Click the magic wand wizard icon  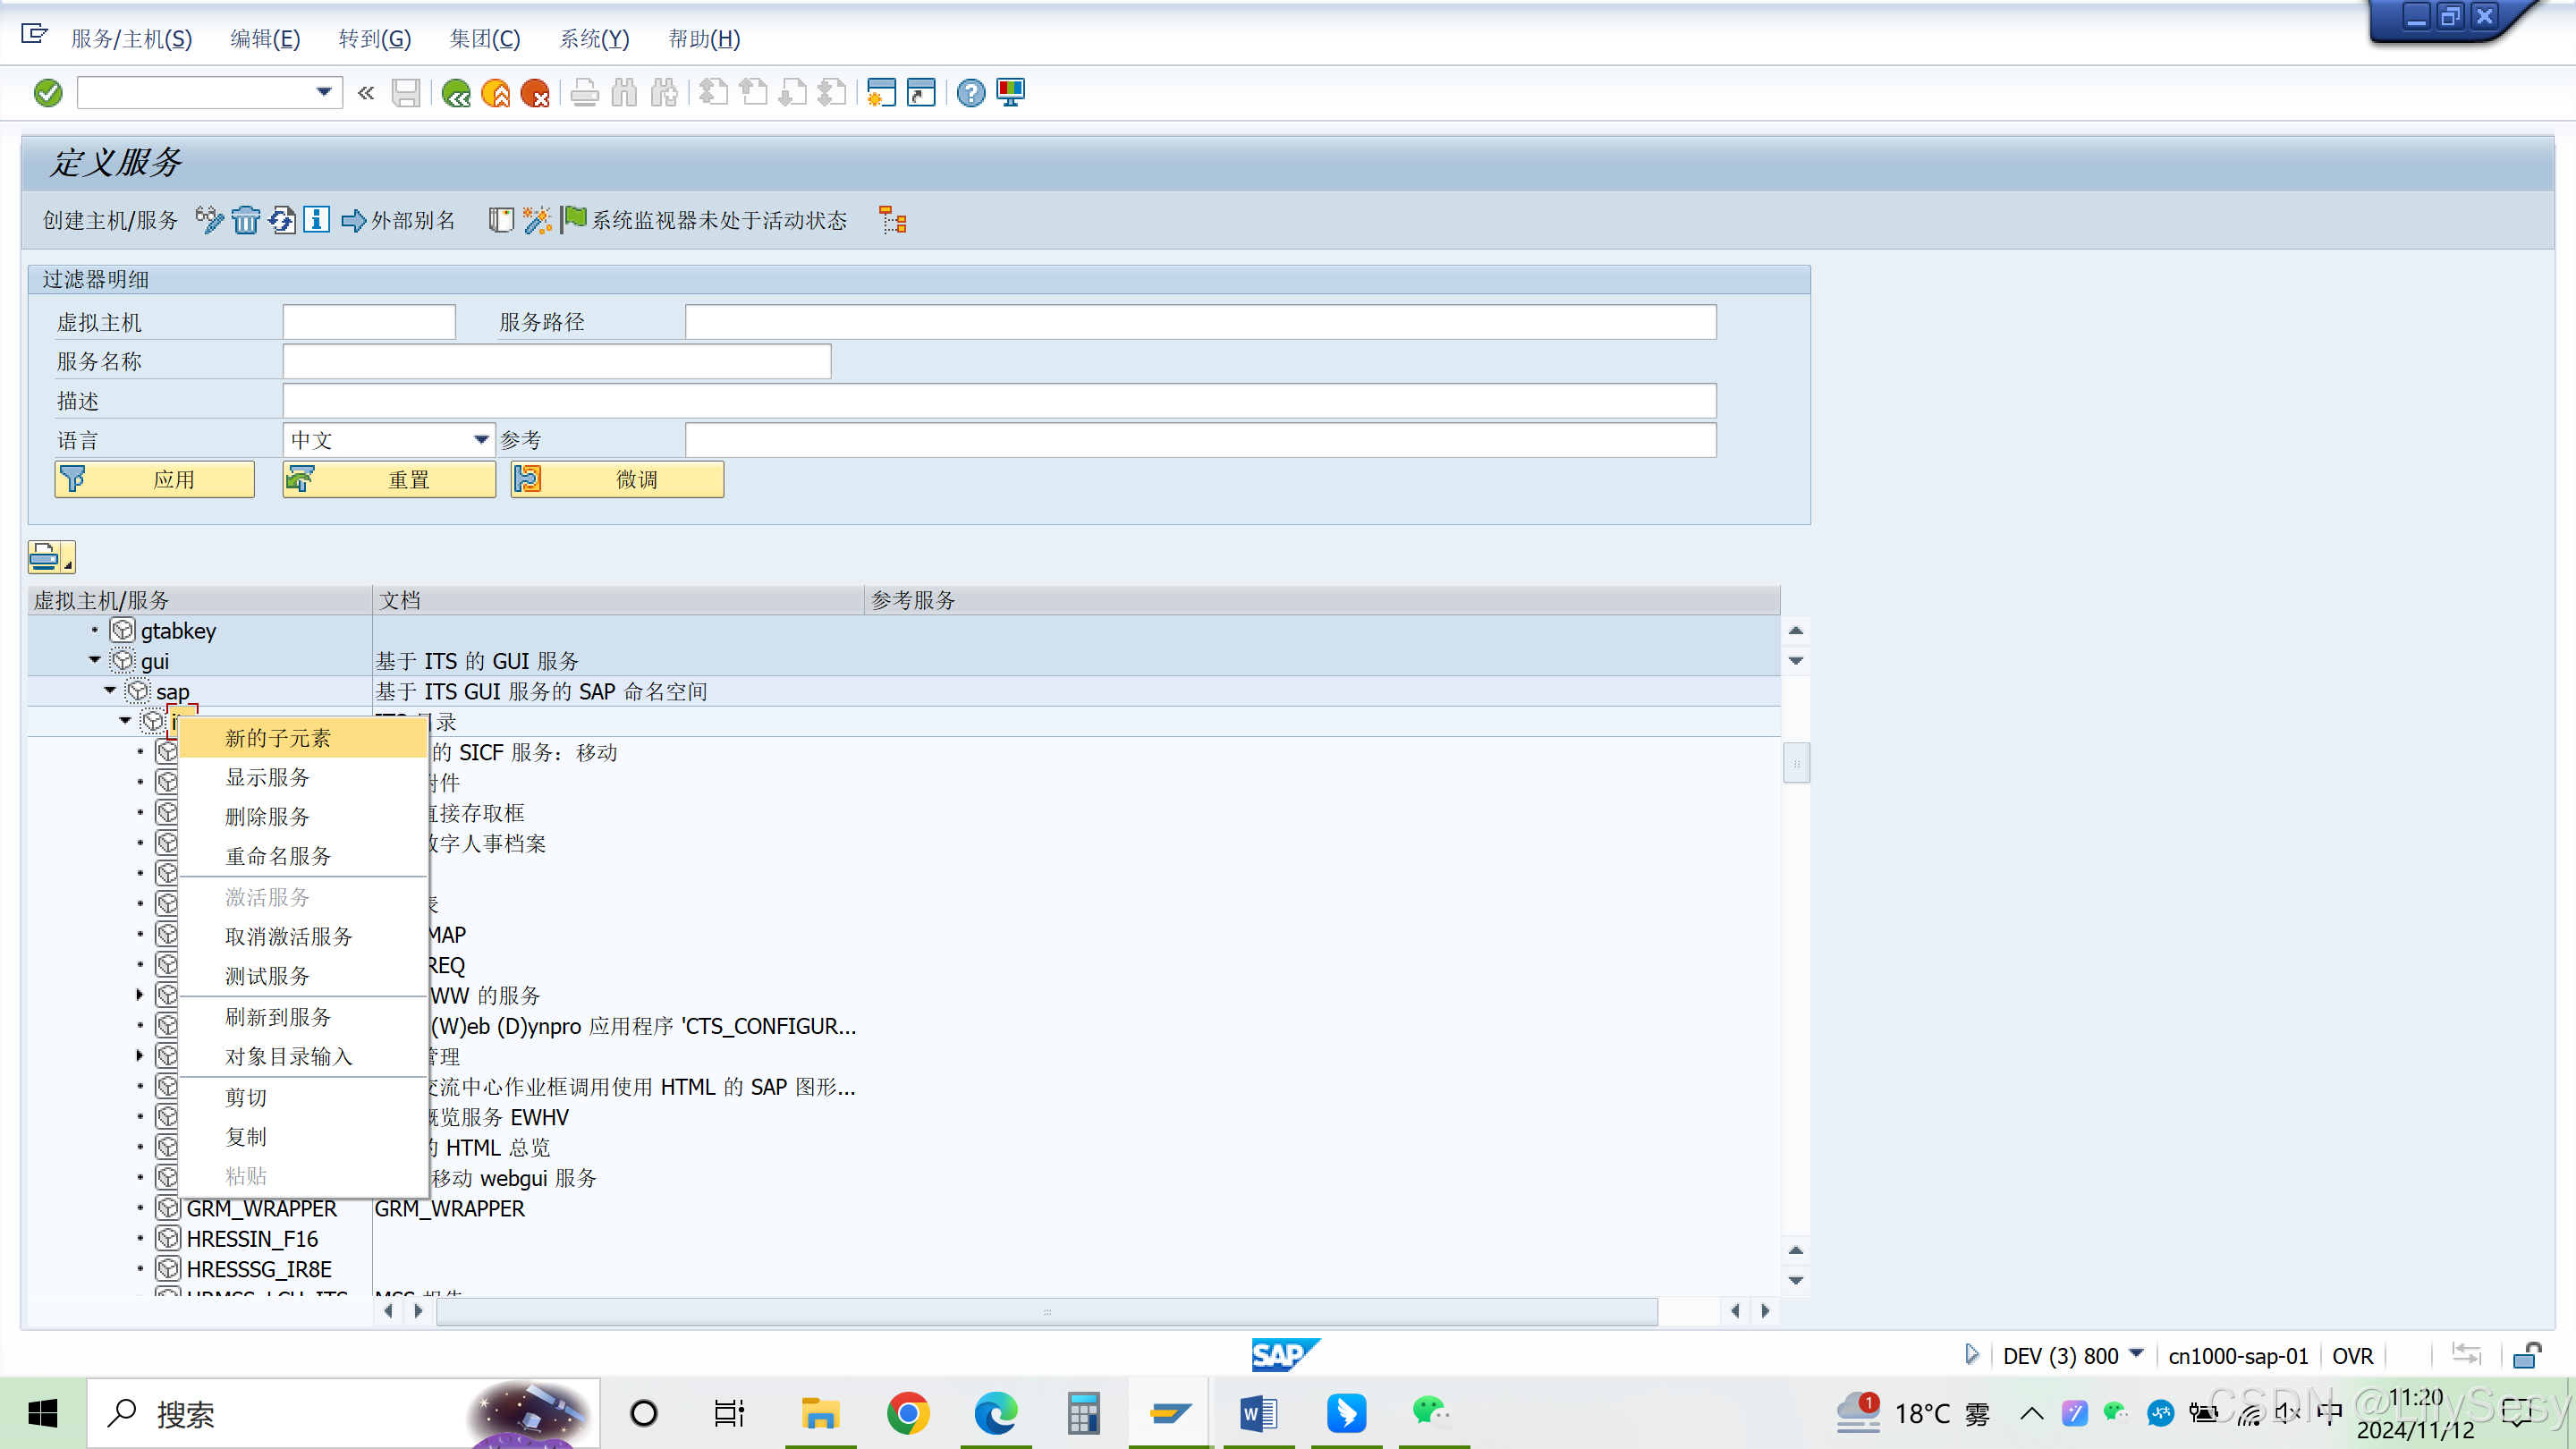(537, 220)
